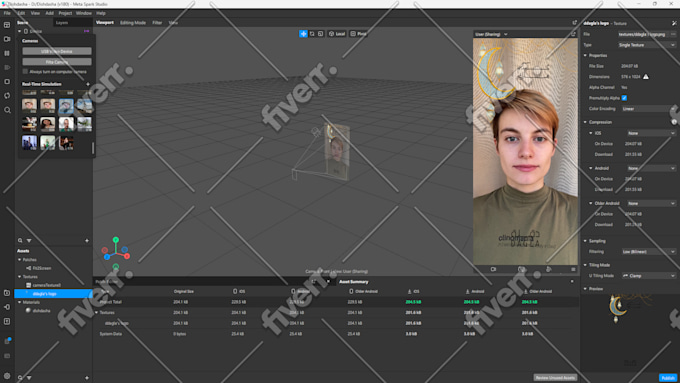Collapse the Sampling section in inspector
The height and width of the screenshot is (383, 680).
point(585,241)
